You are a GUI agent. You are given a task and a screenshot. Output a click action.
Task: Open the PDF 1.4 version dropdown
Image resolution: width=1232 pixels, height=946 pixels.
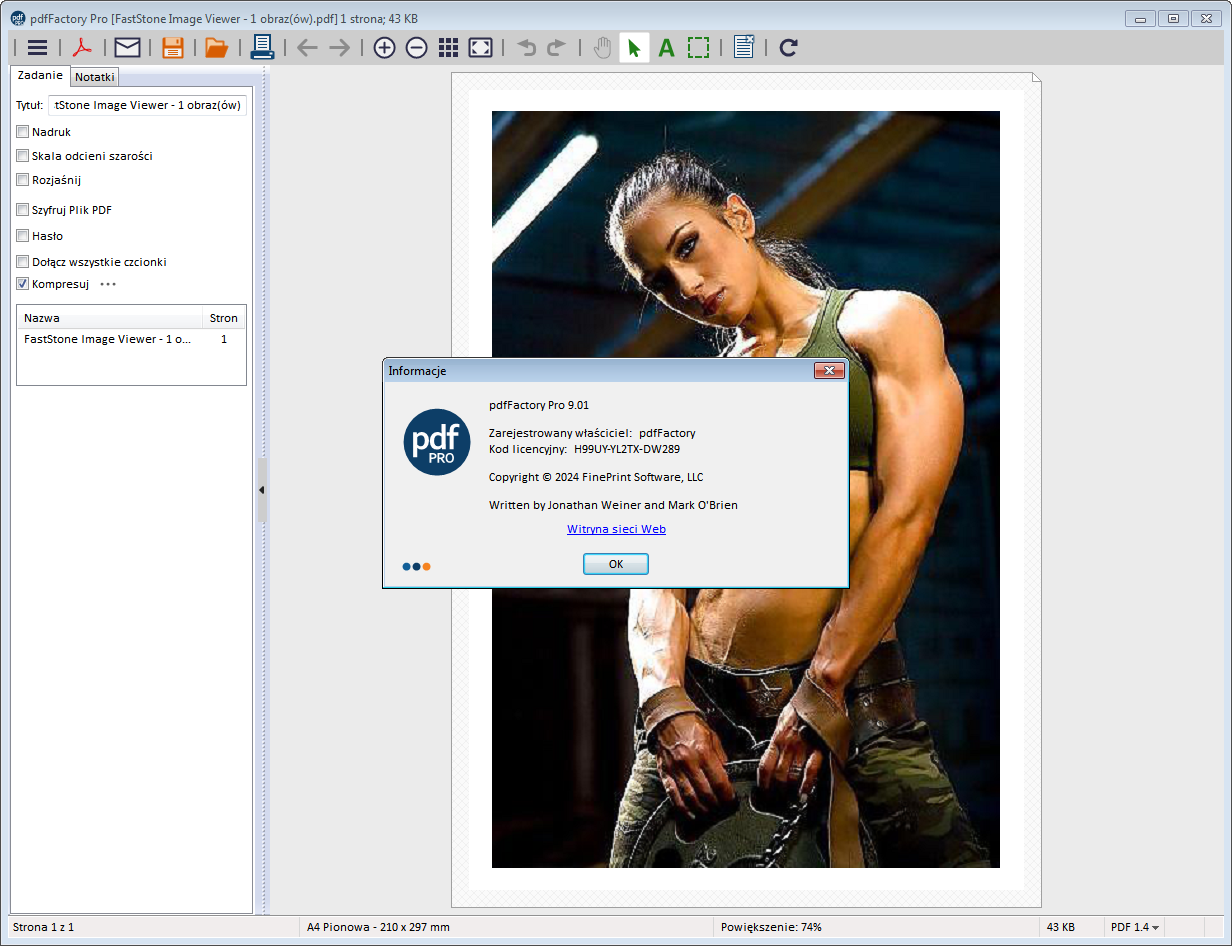tap(1135, 927)
